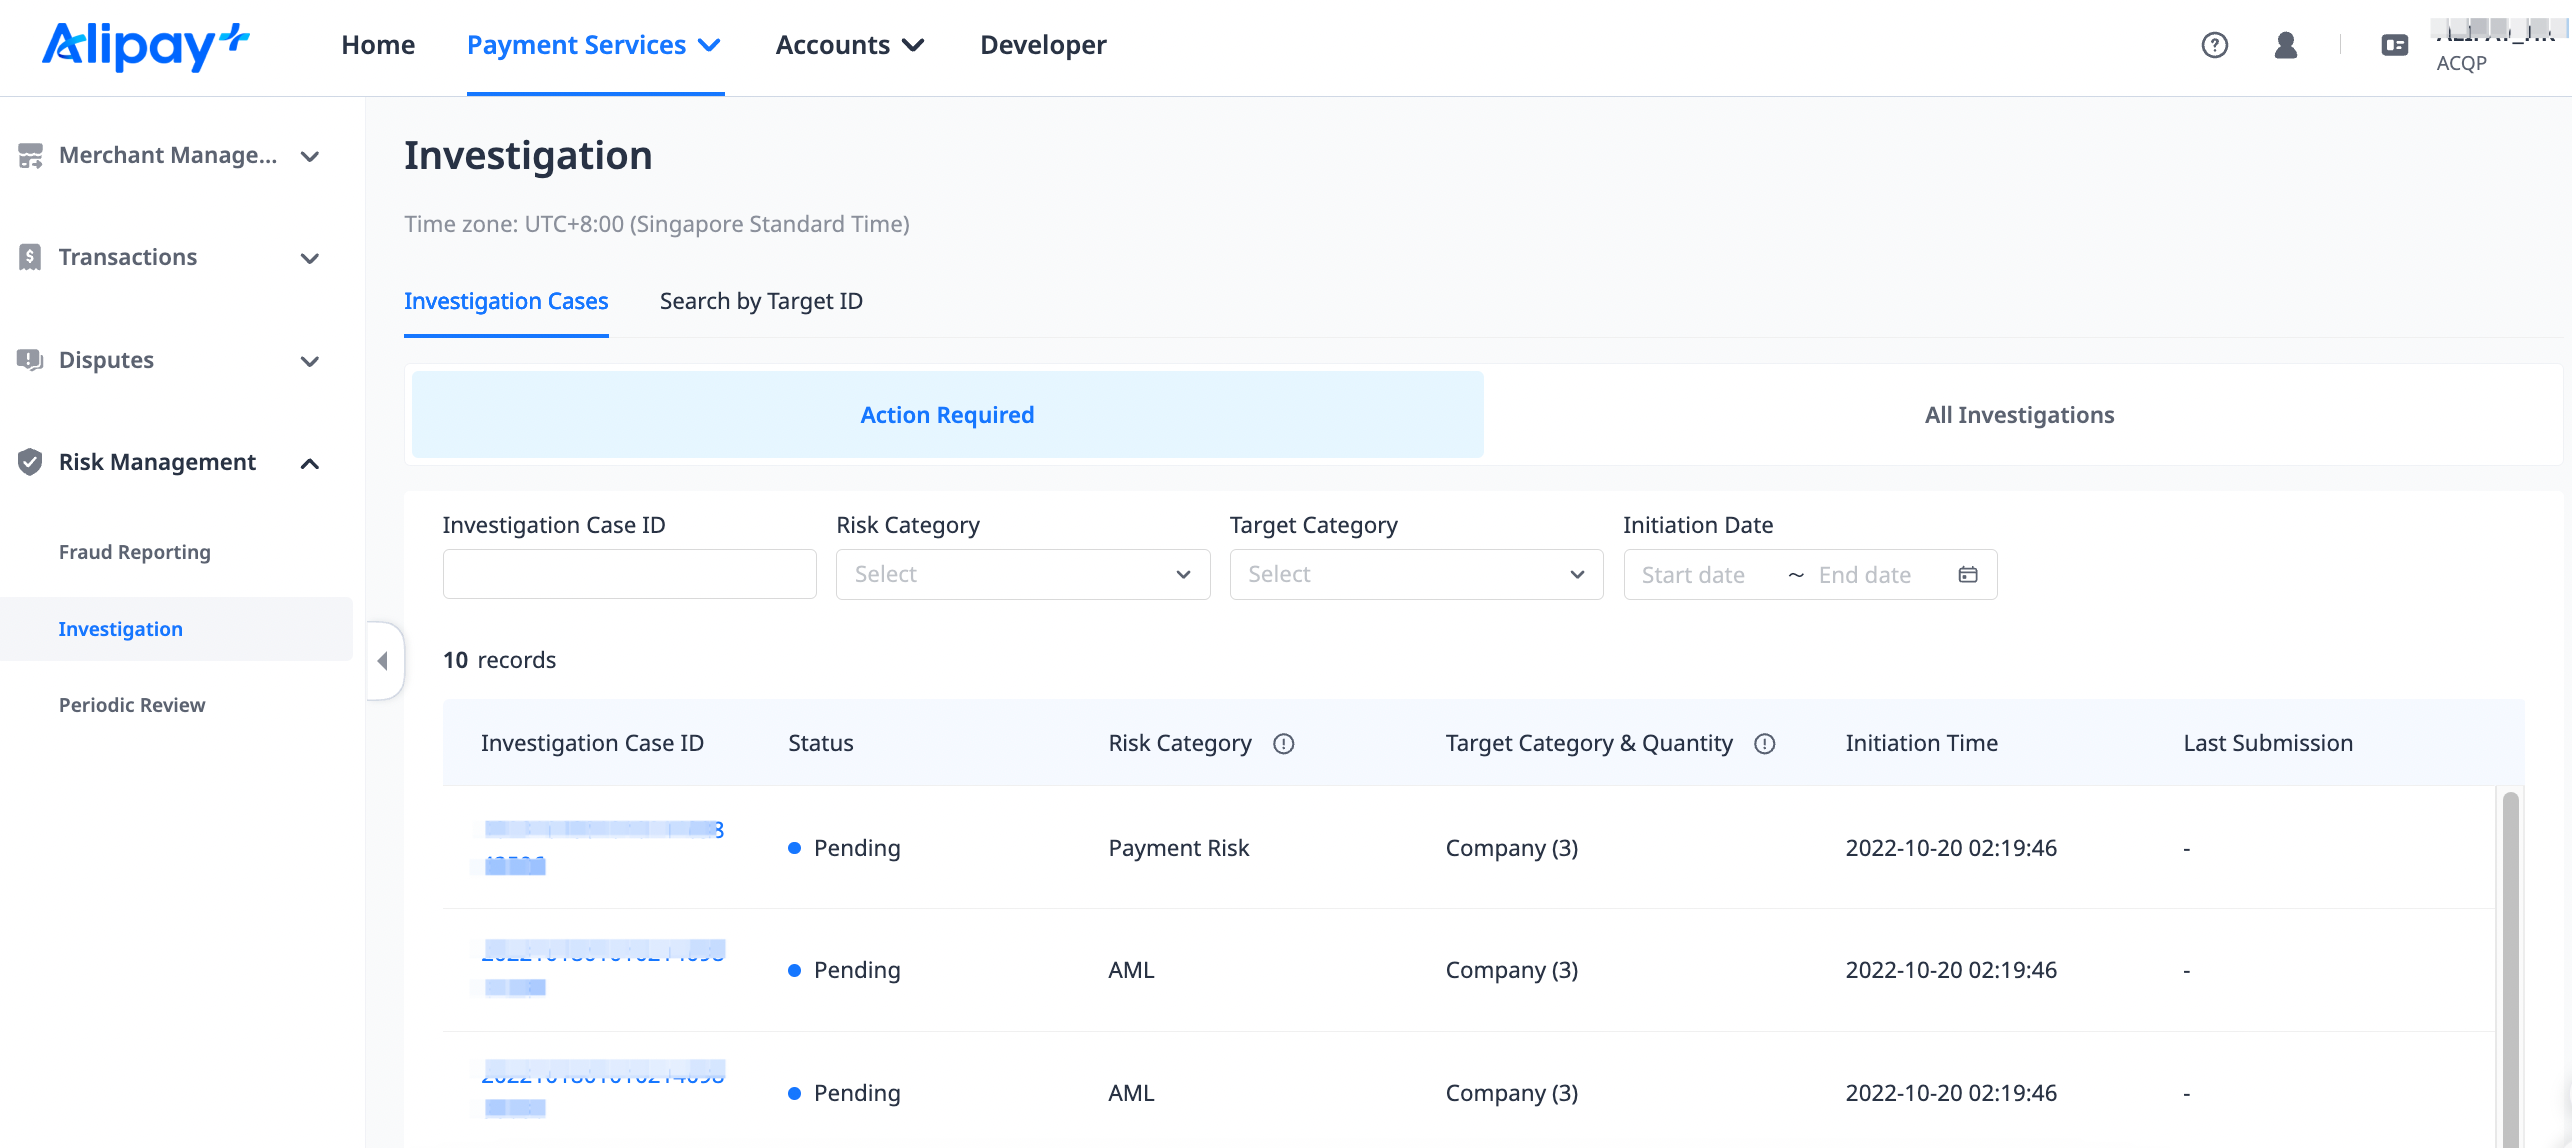Click the Investigation Case ID input field
This screenshot has height=1148, width=2572.
[629, 574]
